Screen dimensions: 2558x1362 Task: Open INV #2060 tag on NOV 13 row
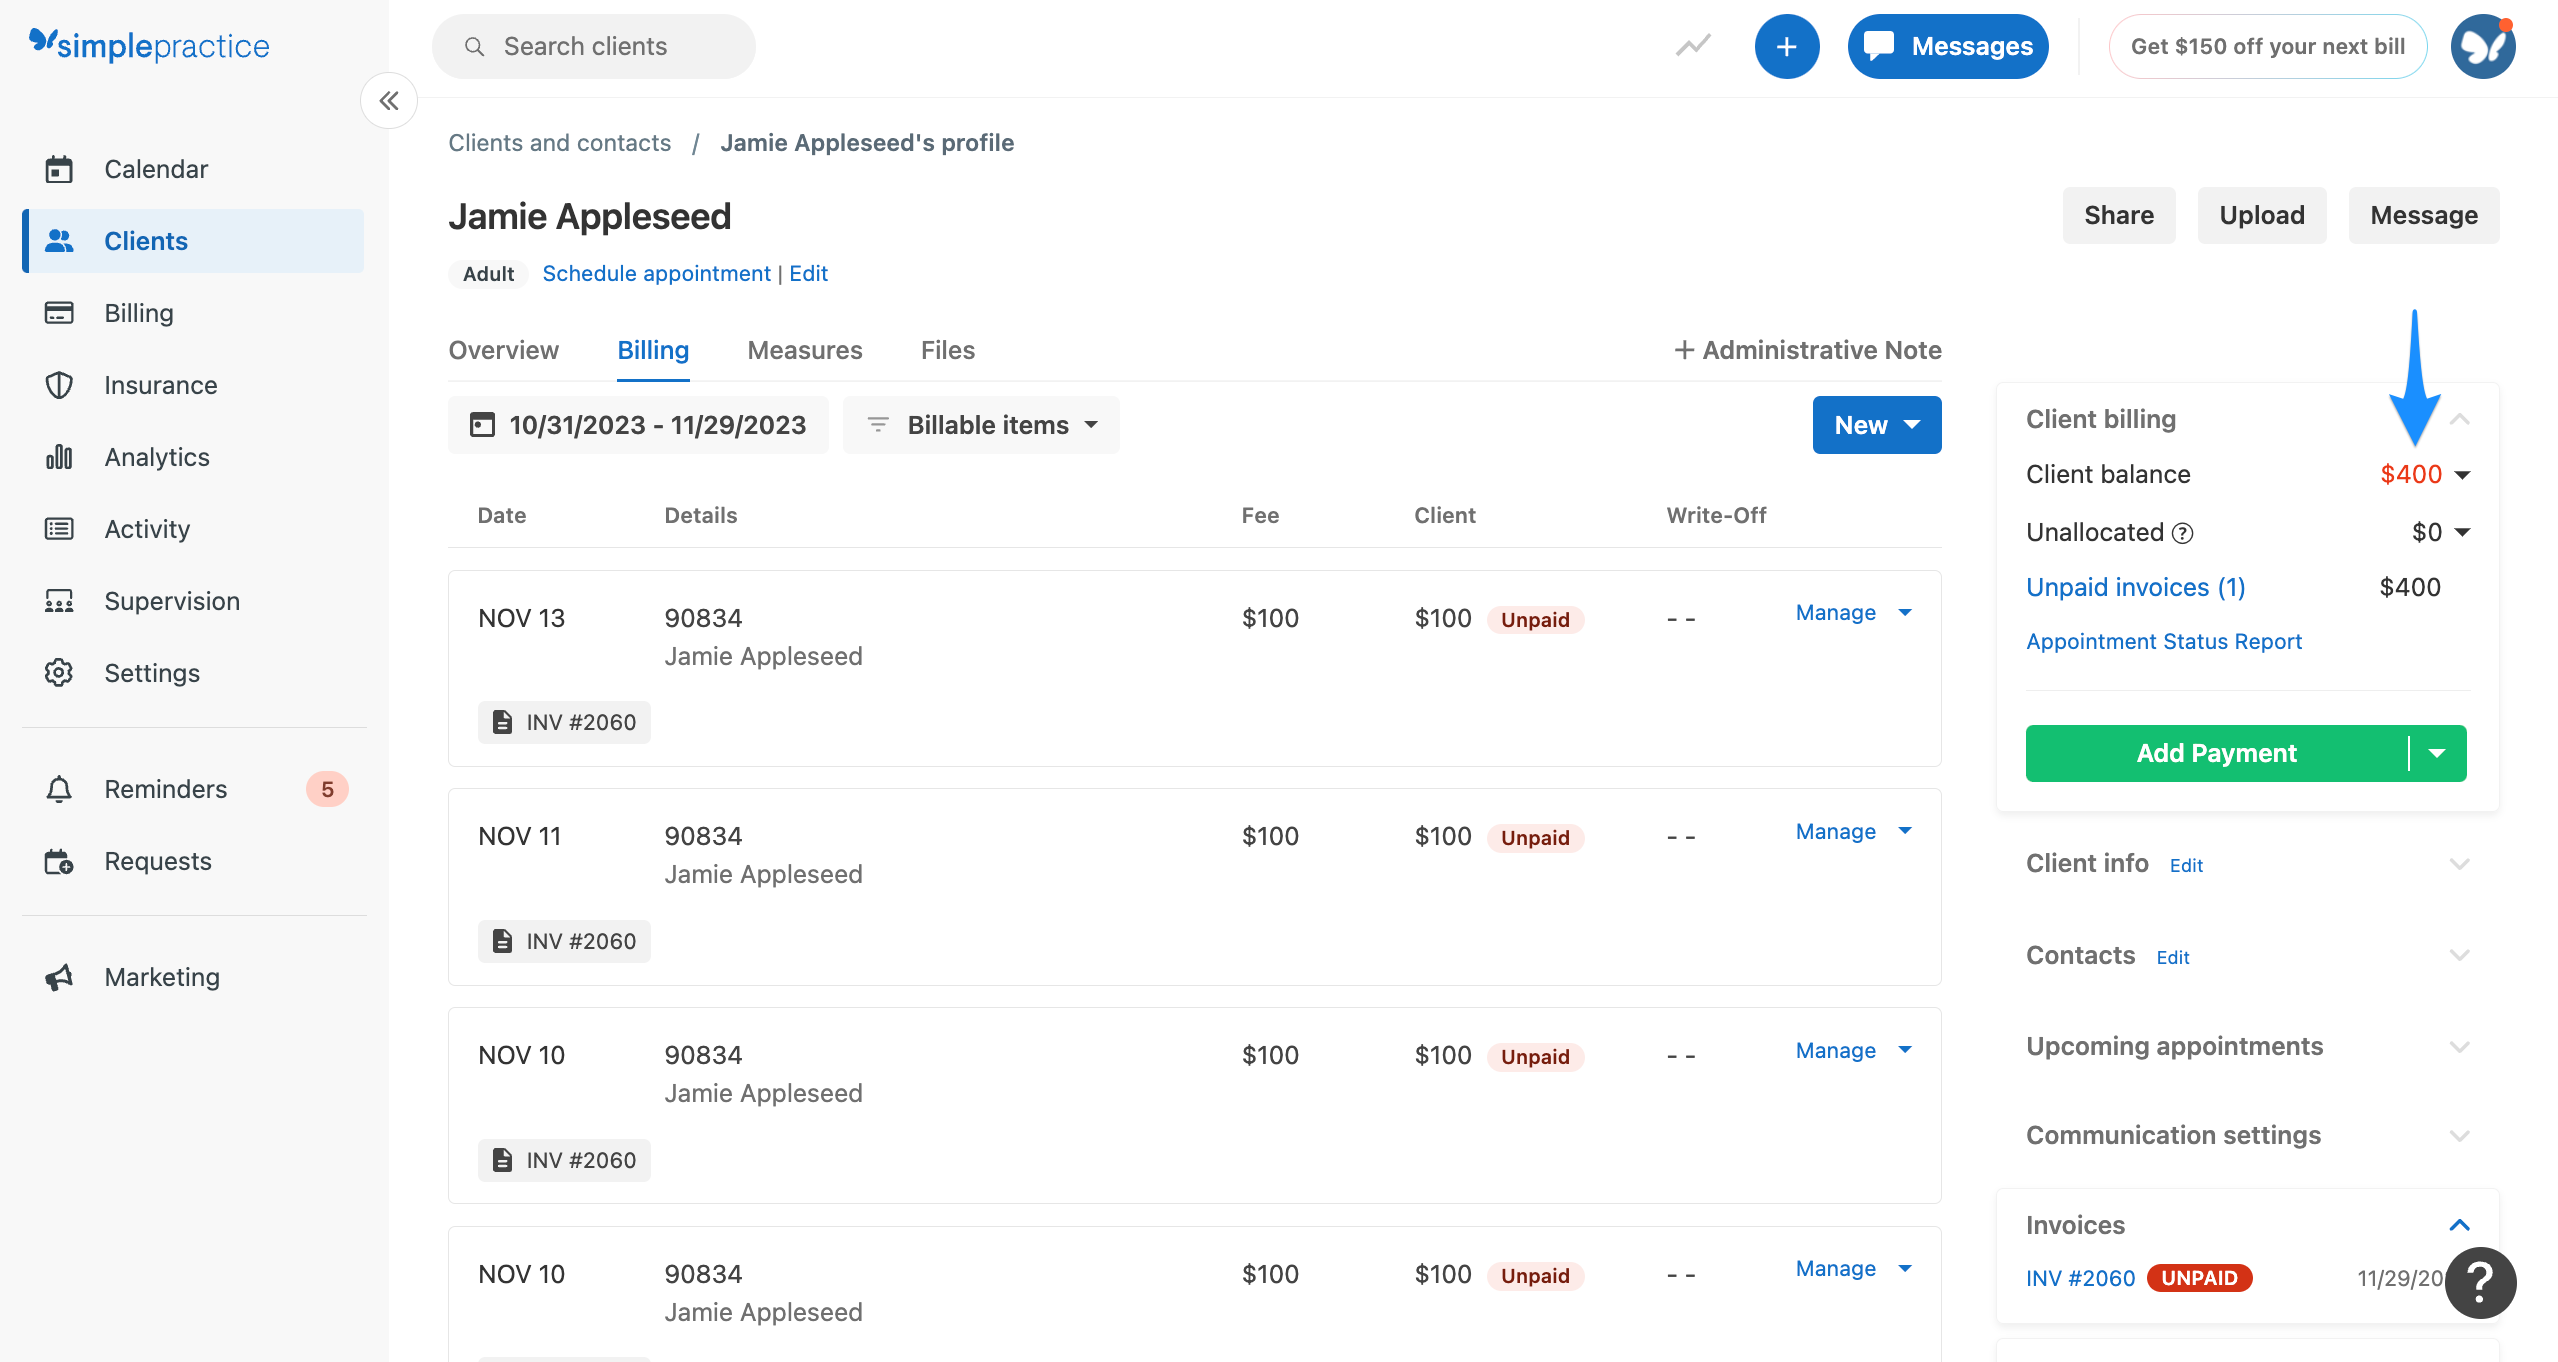[x=564, y=722]
